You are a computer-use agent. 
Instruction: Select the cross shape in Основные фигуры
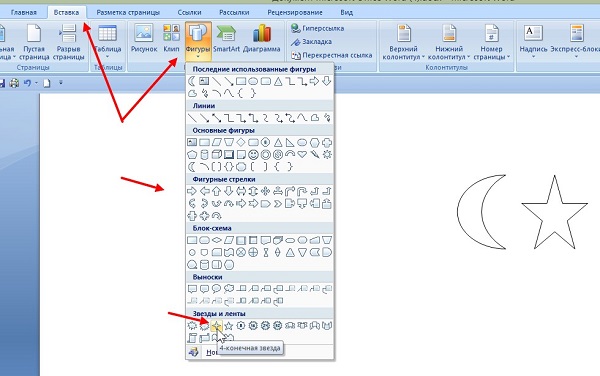[327, 143]
